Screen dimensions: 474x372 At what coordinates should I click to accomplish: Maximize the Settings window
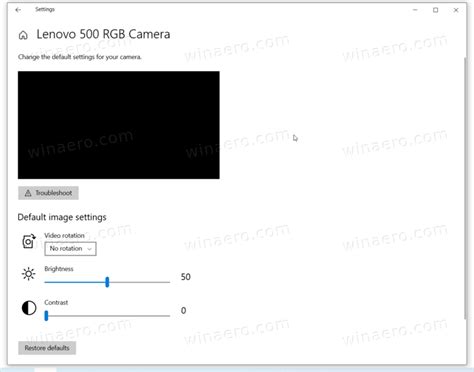pos(435,10)
